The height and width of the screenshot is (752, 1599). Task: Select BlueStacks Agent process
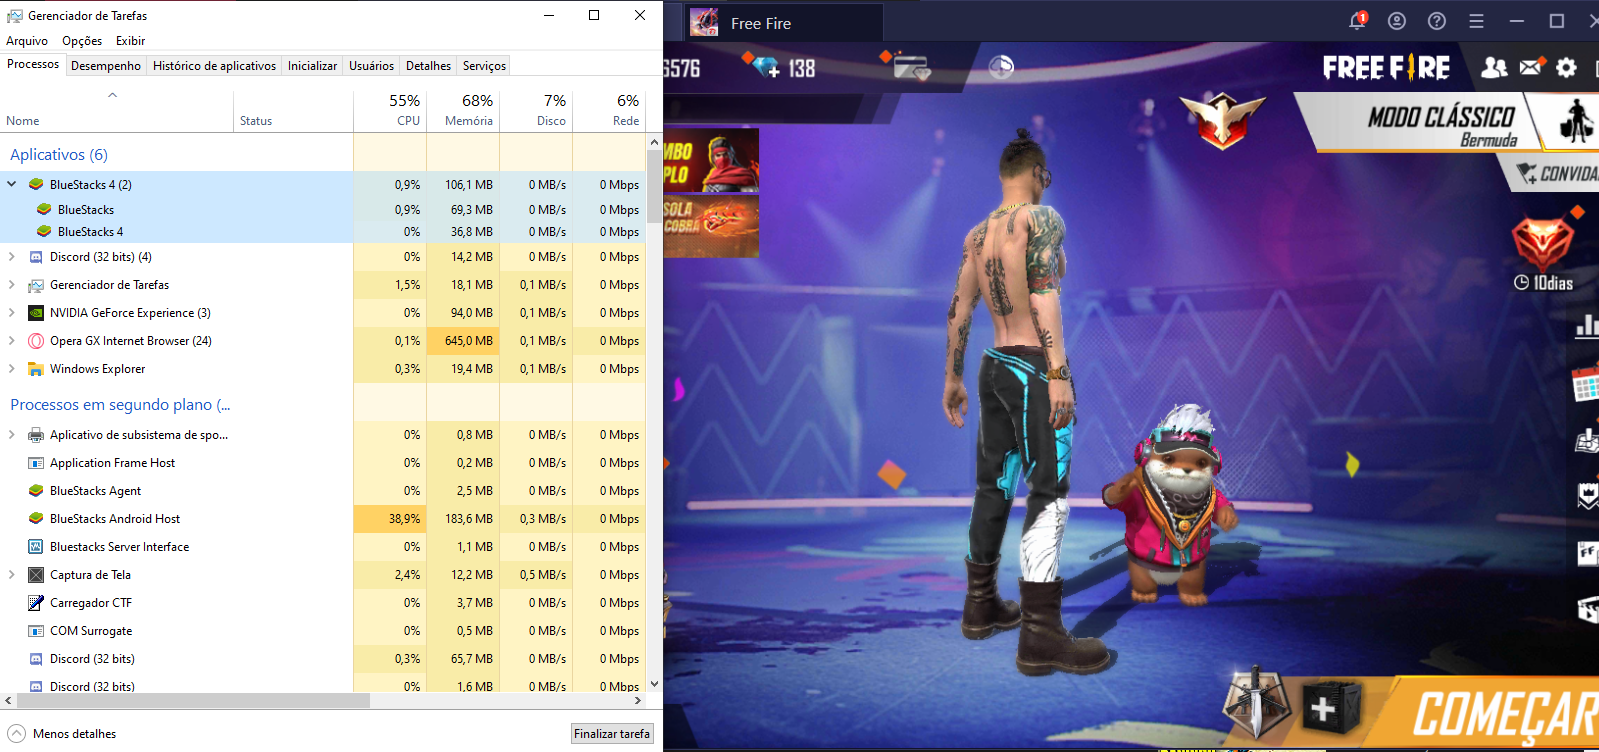tap(323, 491)
